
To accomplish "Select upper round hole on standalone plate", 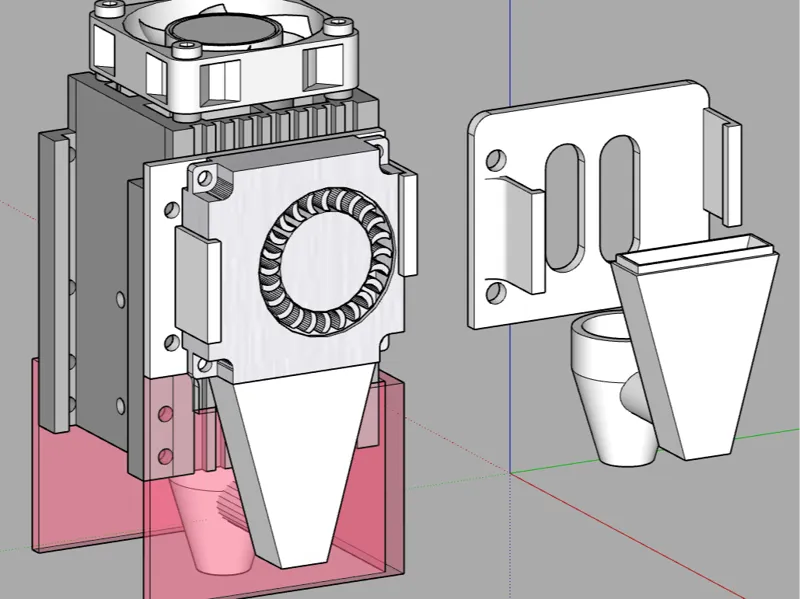I will click(x=496, y=160).
